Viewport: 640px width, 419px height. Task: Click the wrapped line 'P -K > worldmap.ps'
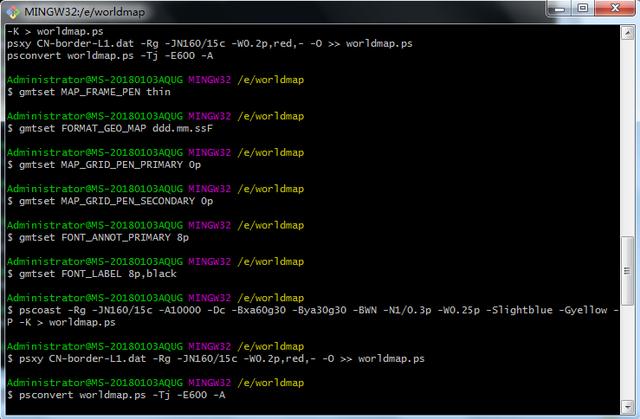[61, 322]
